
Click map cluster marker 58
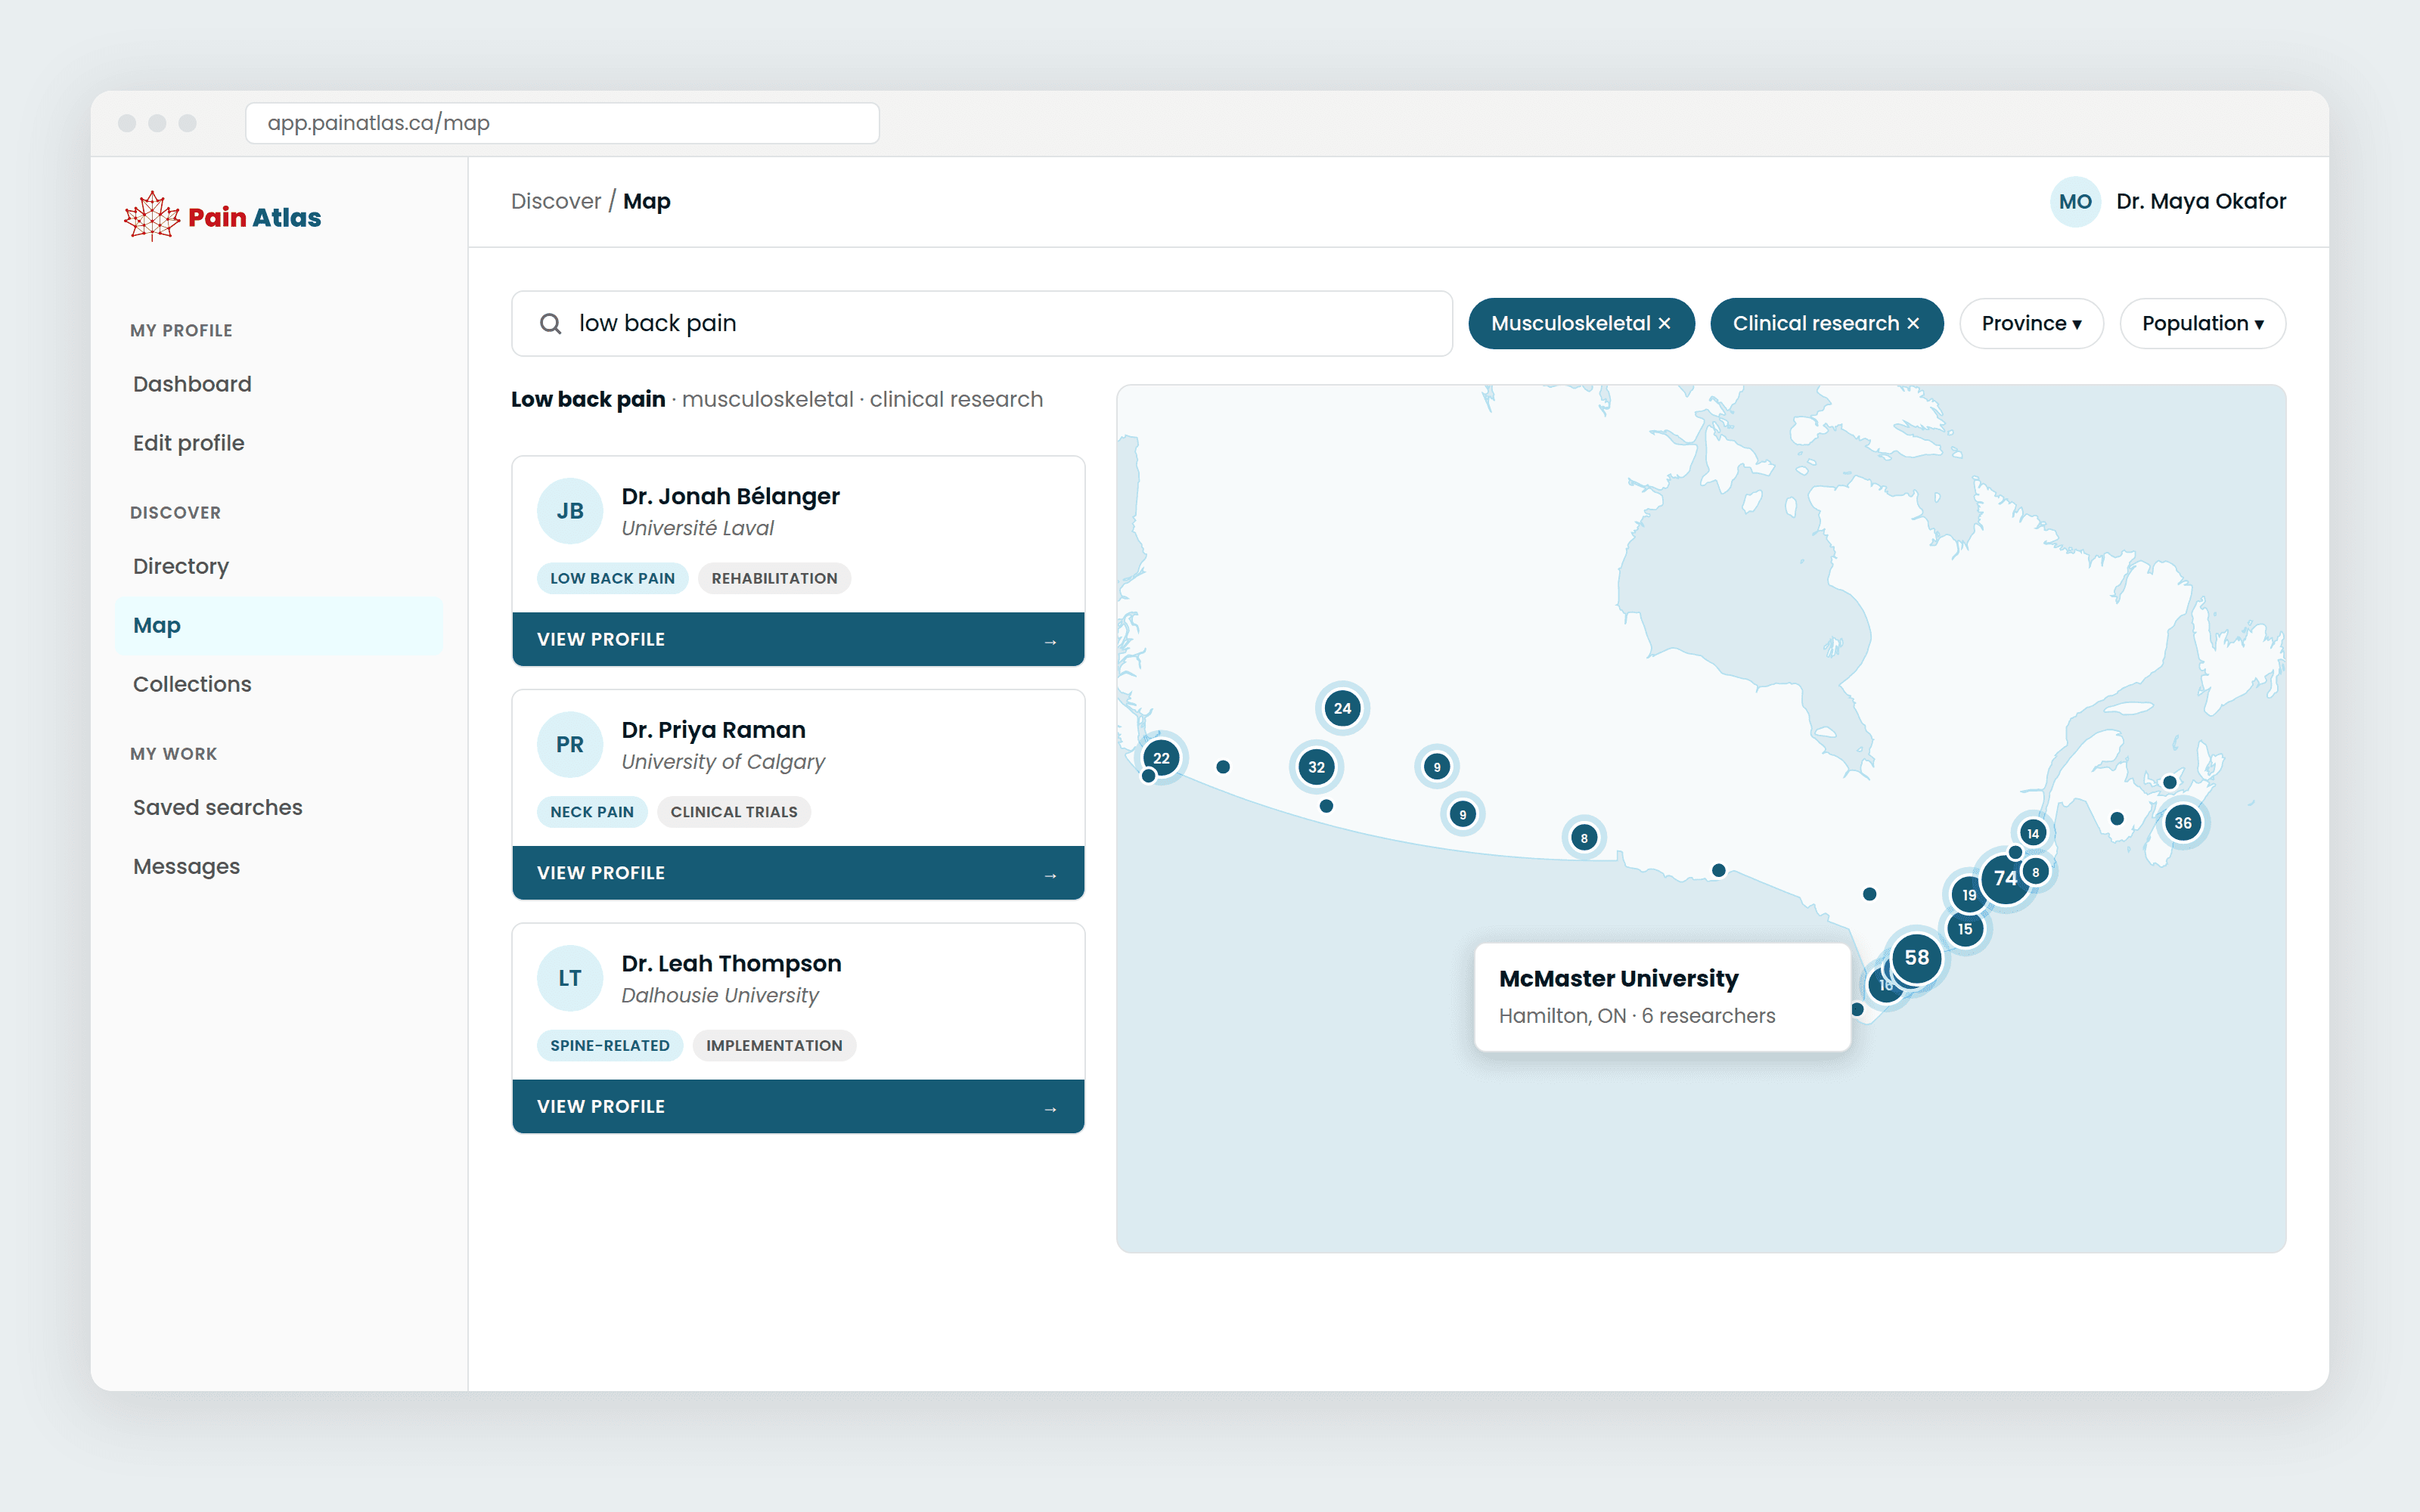tap(1916, 958)
